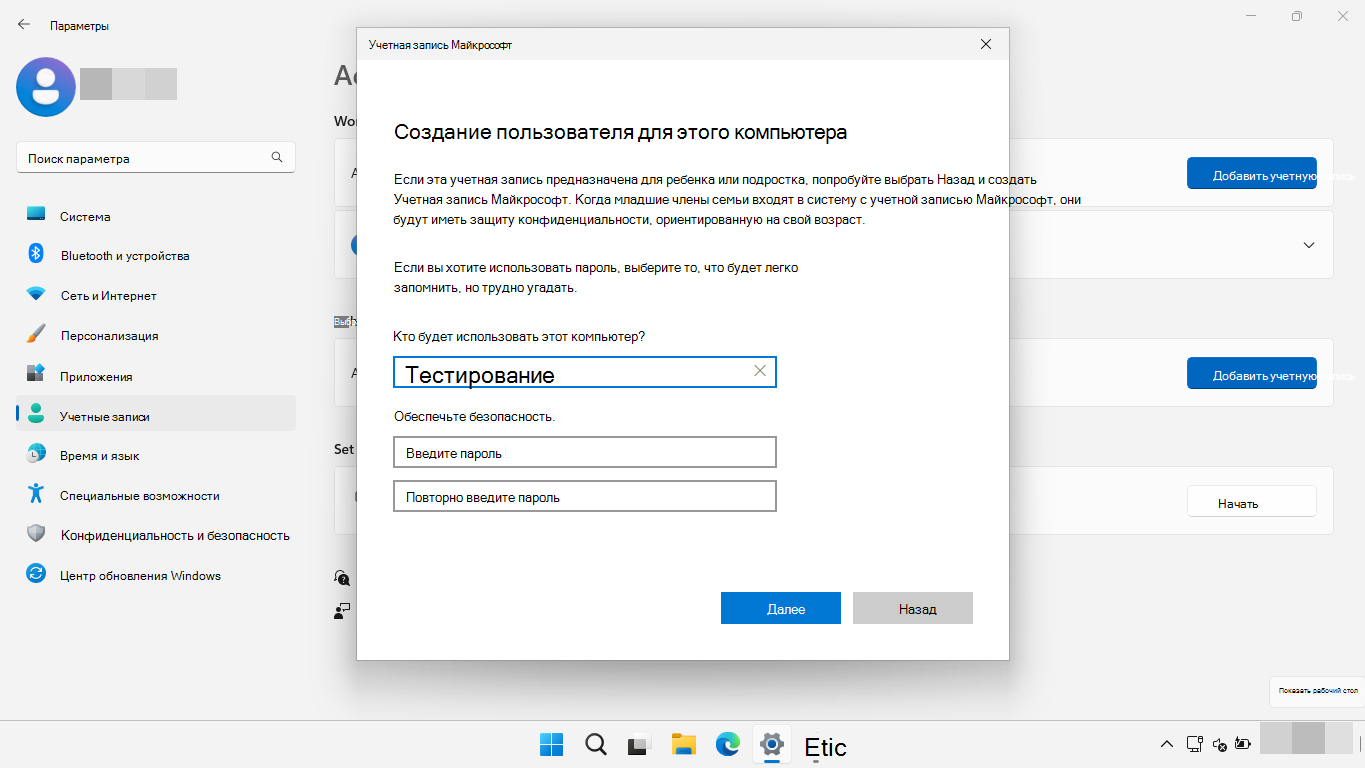Click the Далее button
Image resolution: width=1365 pixels, height=768 pixels.
[781, 608]
